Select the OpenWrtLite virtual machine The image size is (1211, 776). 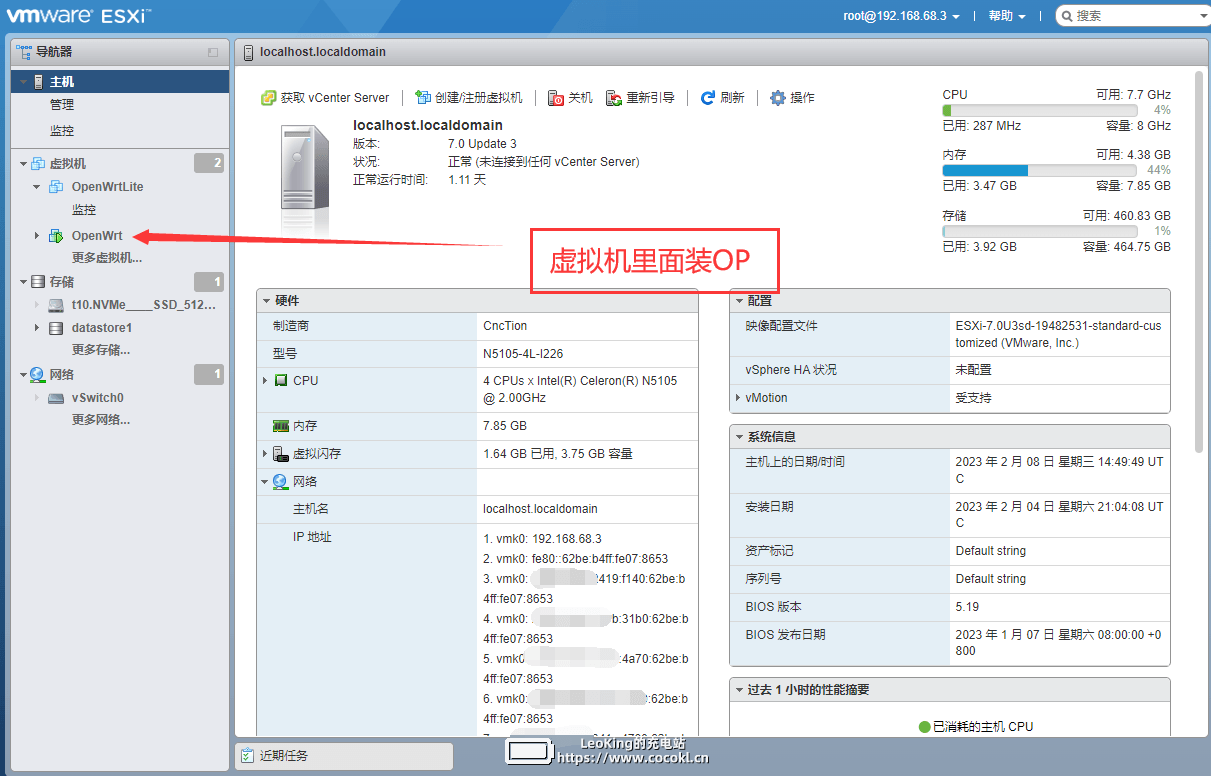tap(108, 186)
